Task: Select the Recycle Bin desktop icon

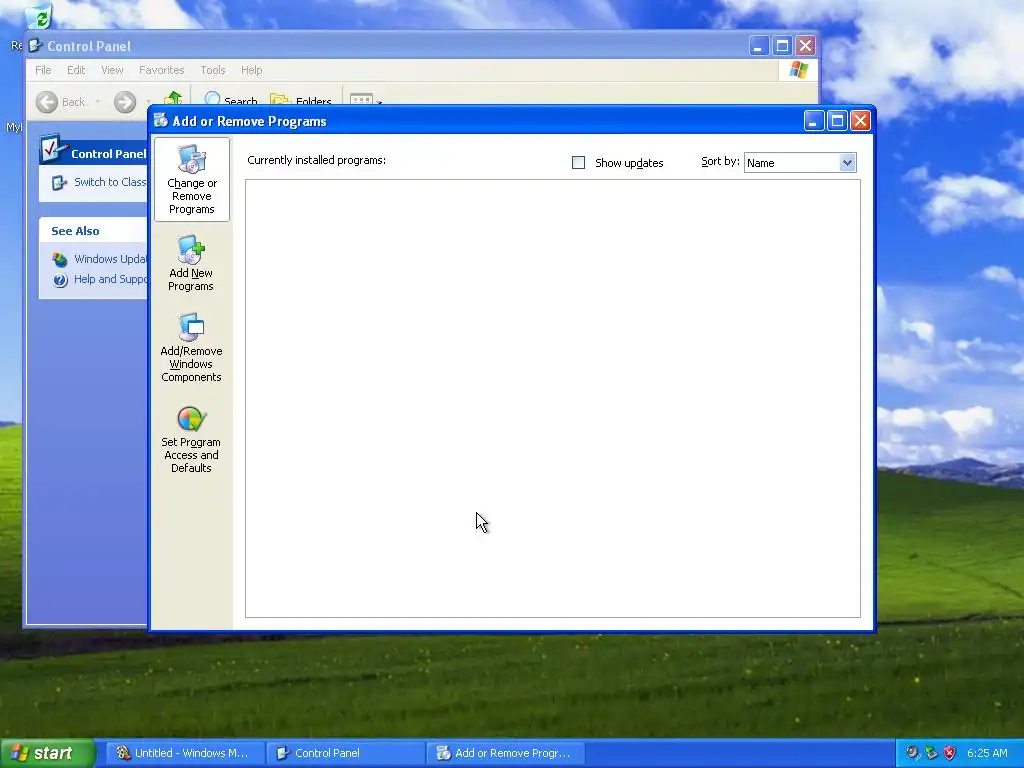Action: click(x=39, y=16)
